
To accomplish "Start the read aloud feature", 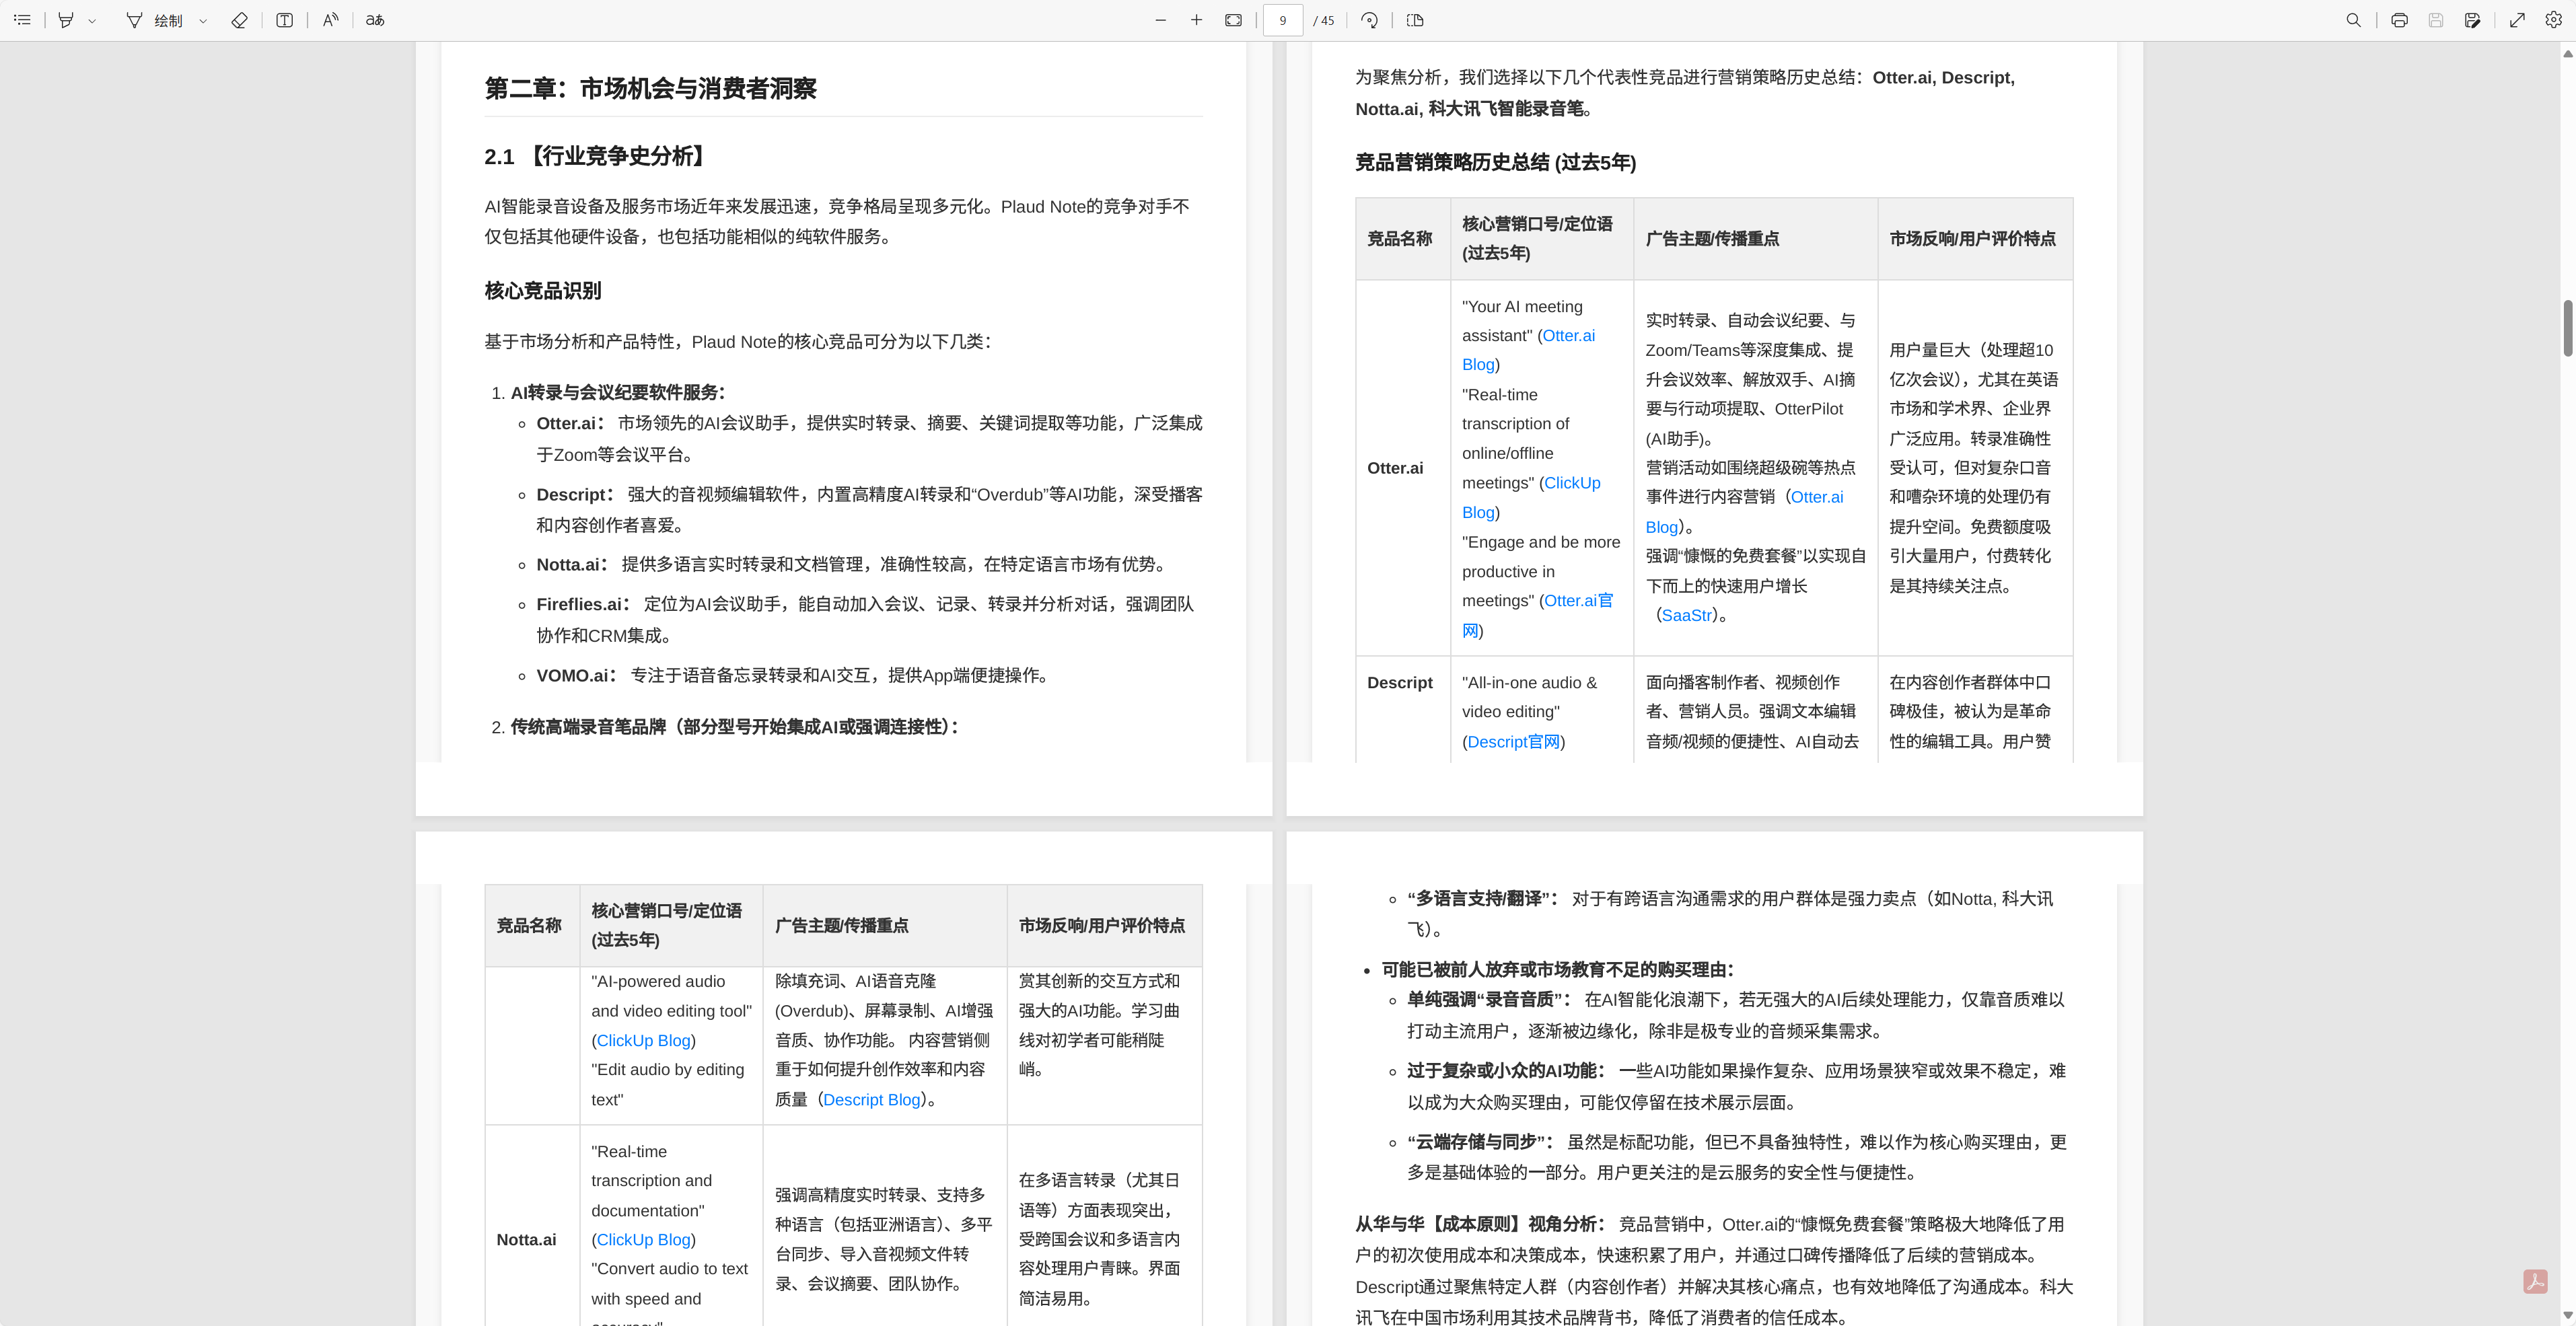I will (x=330, y=20).
